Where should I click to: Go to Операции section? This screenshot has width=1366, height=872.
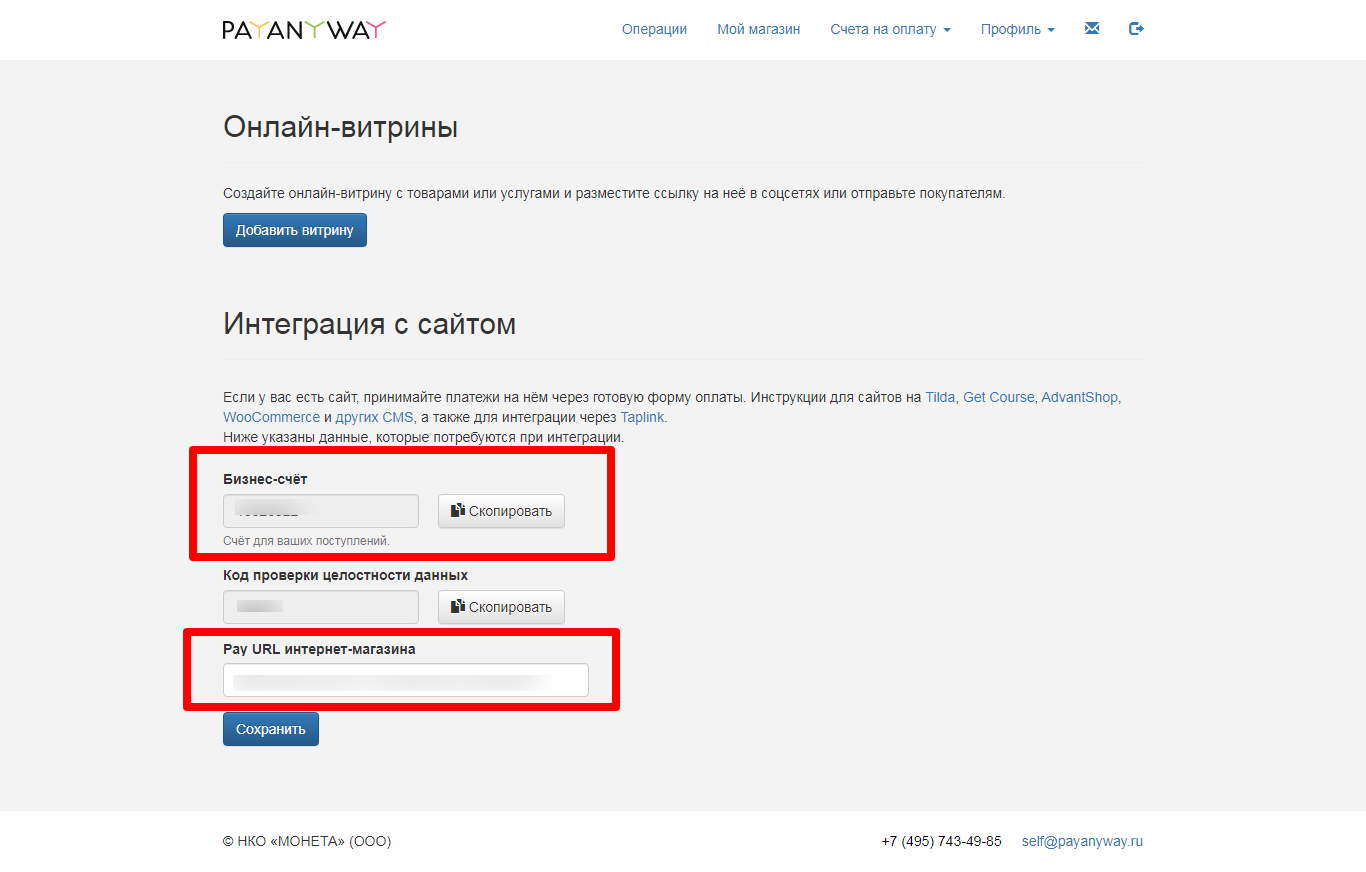point(653,29)
